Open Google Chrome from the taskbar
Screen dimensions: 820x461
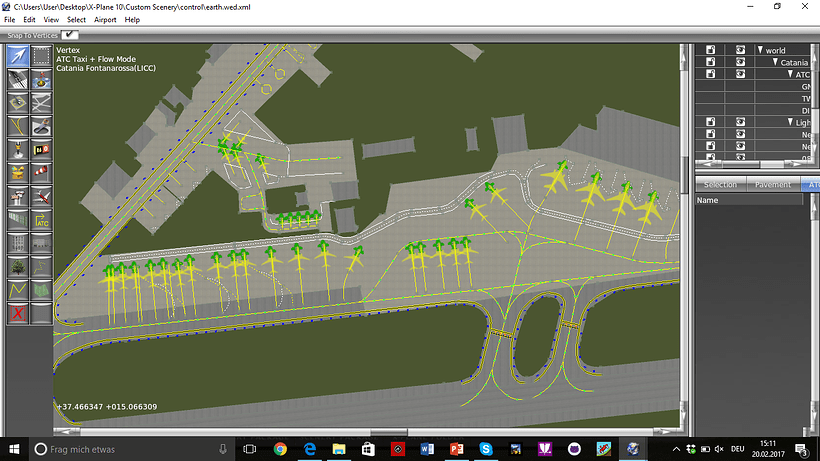pyautogui.click(x=280, y=449)
